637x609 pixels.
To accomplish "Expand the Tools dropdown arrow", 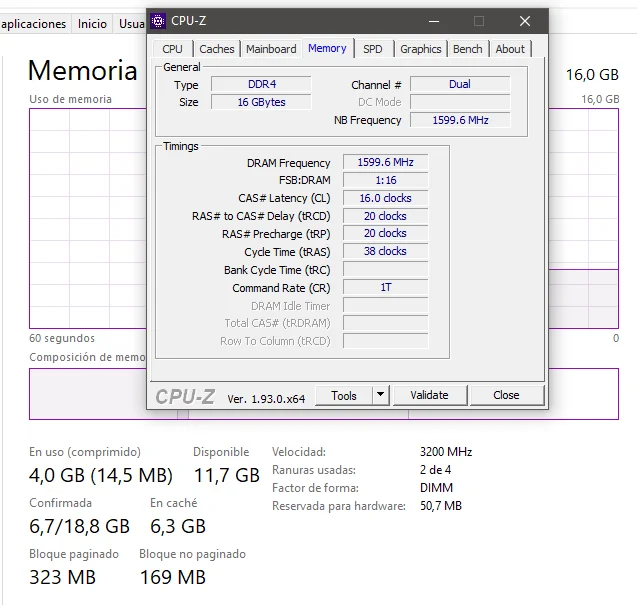I will 380,395.
